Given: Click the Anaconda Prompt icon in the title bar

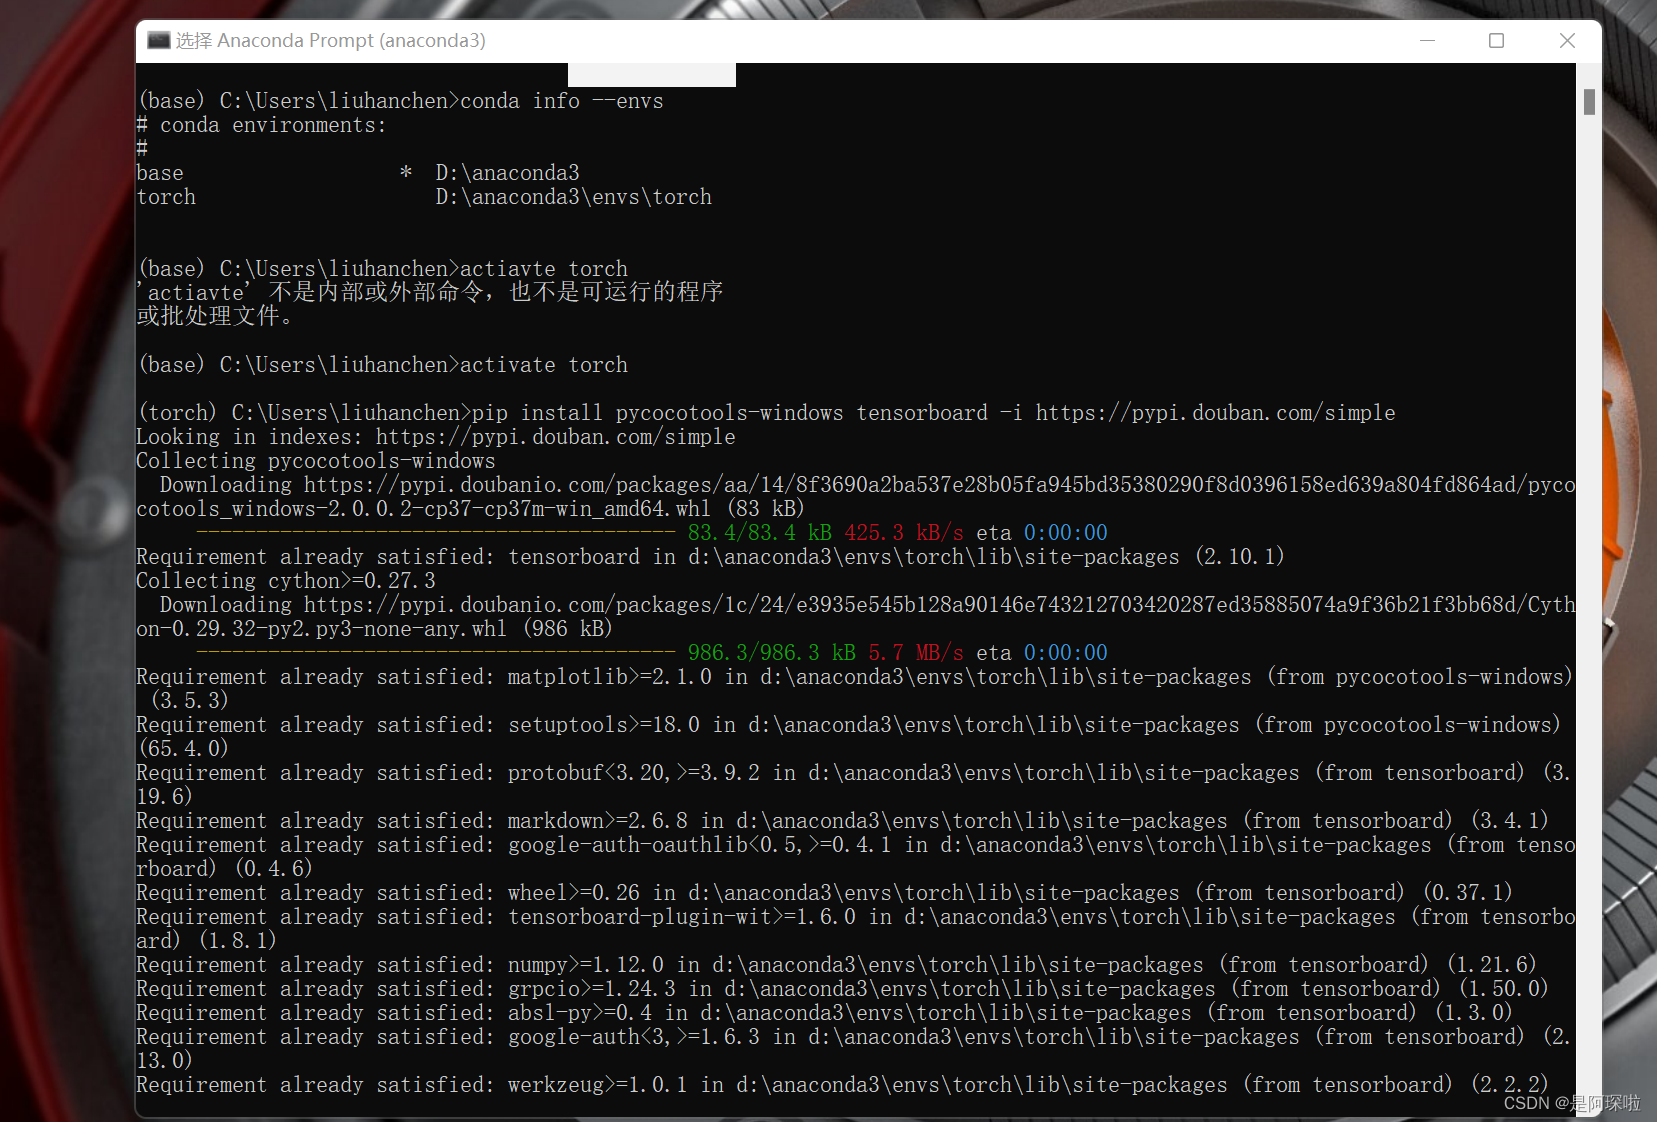Looking at the screenshot, I should coord(158,40).
